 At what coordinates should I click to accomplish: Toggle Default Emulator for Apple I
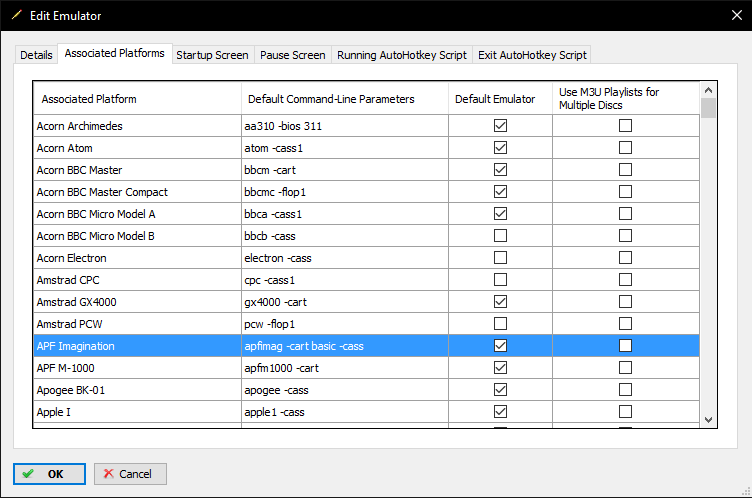point(500,412)
